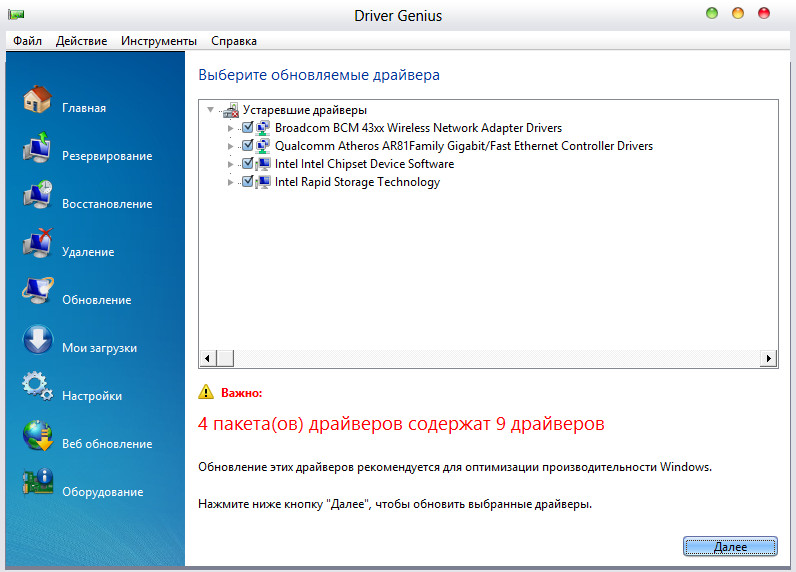Open Оборудование hardware board icon
This screenshot has width=796, height=572.
[x=37, y=485]
